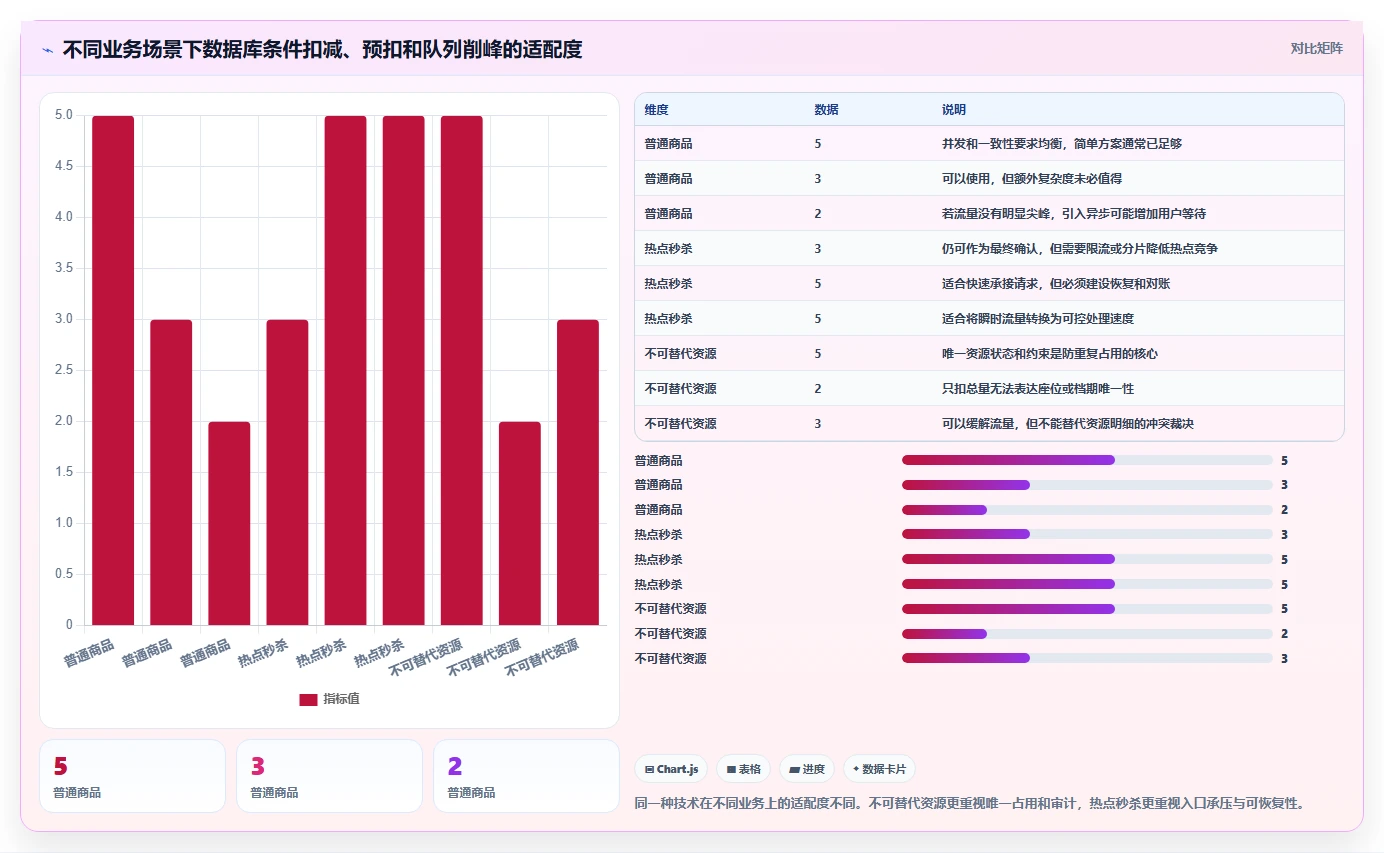Click the 对比矩阵 label in header
Image resolution: width=1384 pixels, height=853 pixels.
1317,48
